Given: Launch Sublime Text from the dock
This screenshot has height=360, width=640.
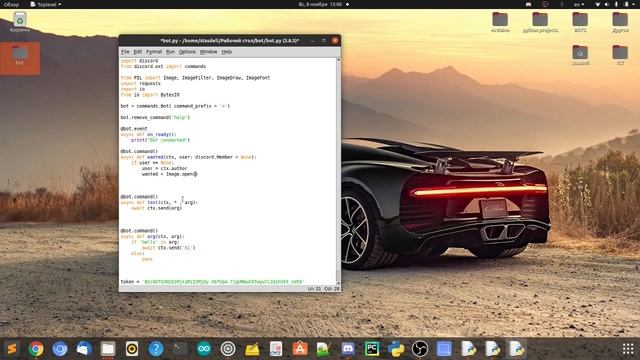Looking at the screenshot, I should (12, 349).
